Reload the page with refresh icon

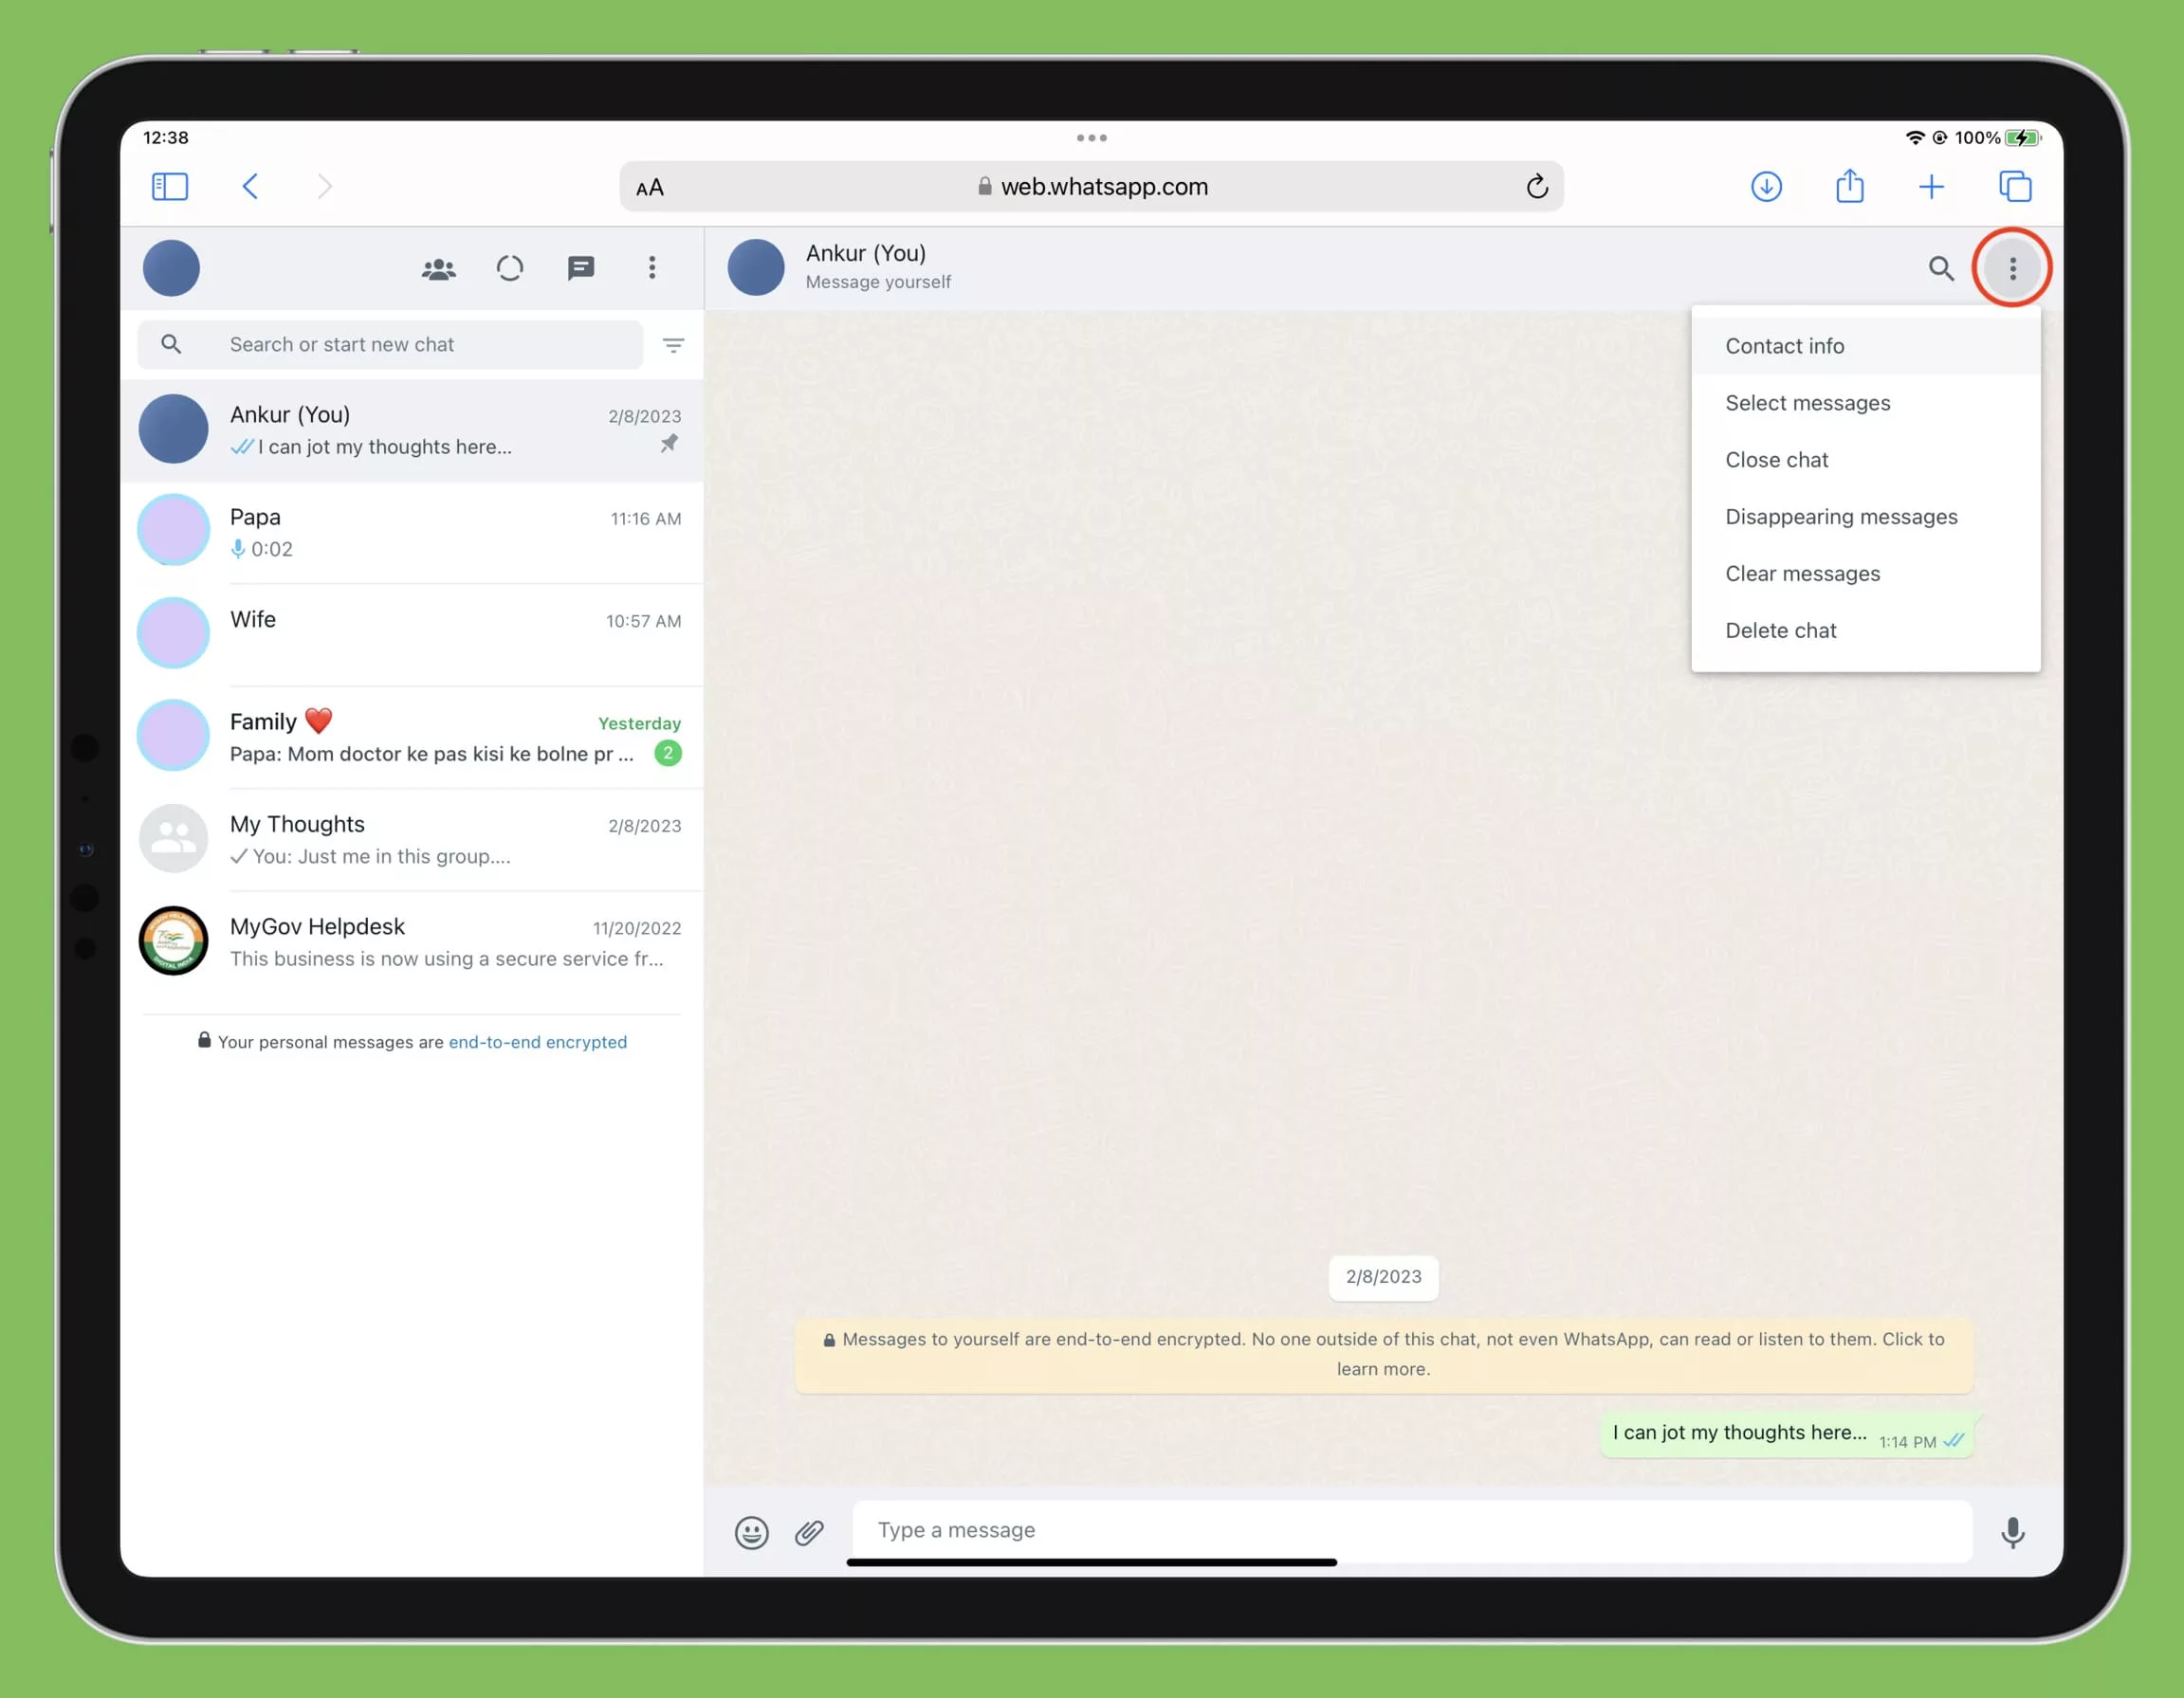[1537, 186]
